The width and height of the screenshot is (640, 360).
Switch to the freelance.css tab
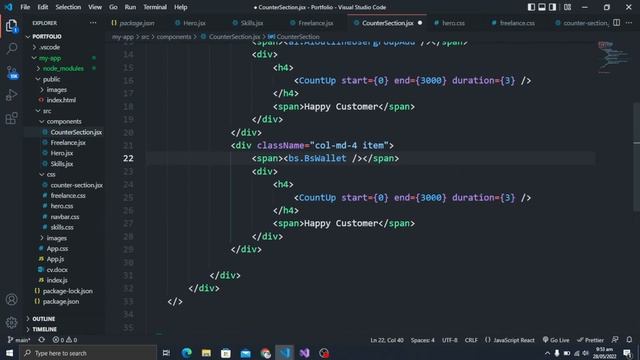pyautogui.click(x=513, y=23)
